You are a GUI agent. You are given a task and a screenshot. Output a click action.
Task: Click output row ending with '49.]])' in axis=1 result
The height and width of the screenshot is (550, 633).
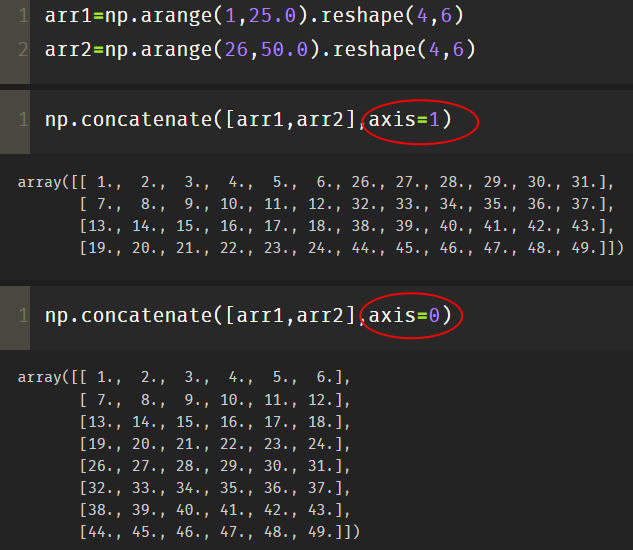(x=352, y=248)
